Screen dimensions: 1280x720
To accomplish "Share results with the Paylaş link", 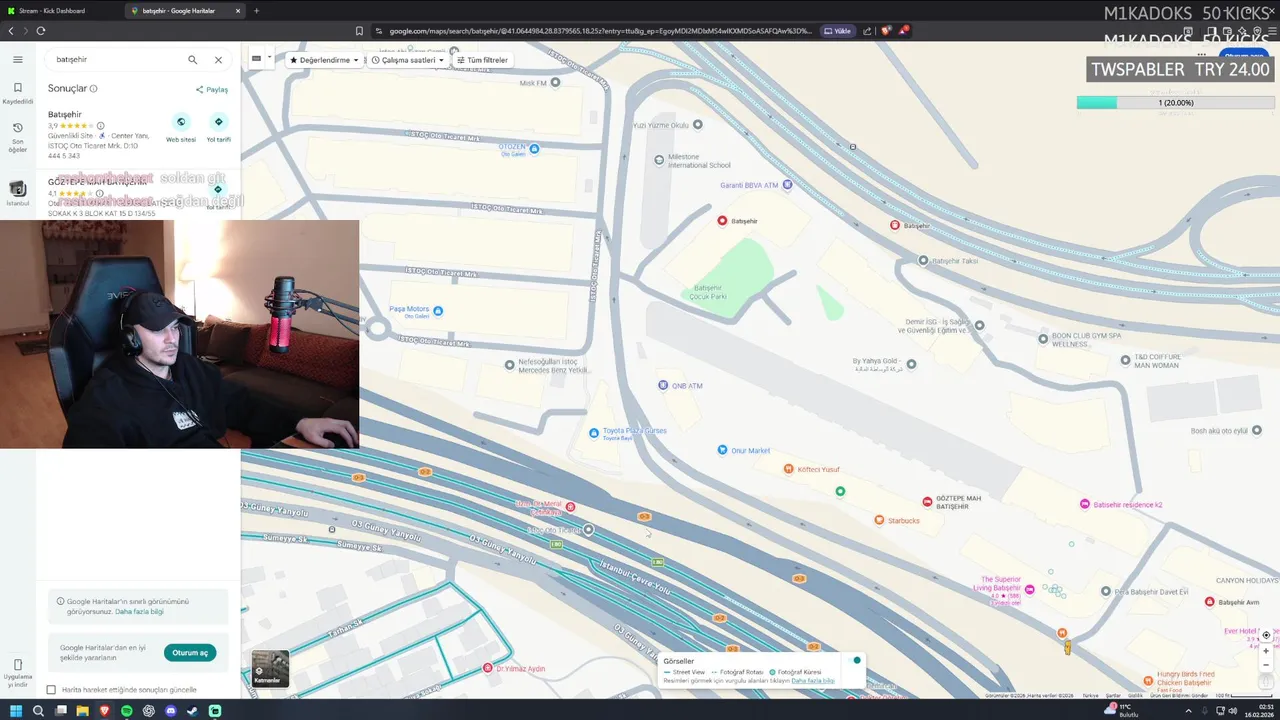I will tap(212, 89).
